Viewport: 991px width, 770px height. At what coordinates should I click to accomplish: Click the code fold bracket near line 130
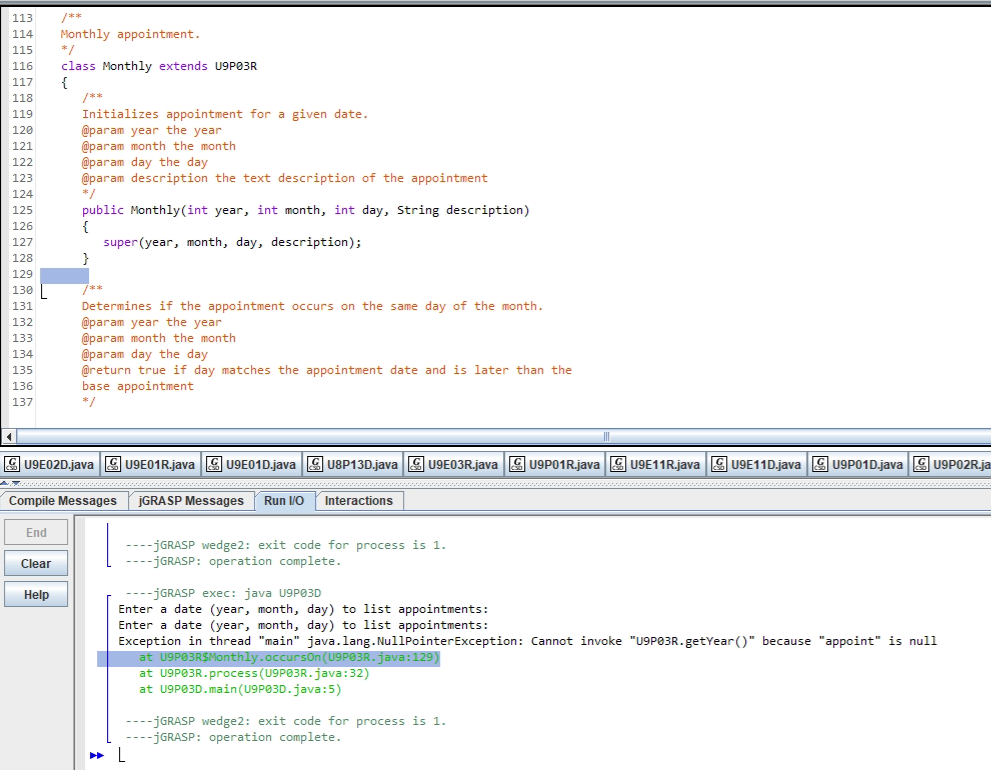click(x=42, y=290)
